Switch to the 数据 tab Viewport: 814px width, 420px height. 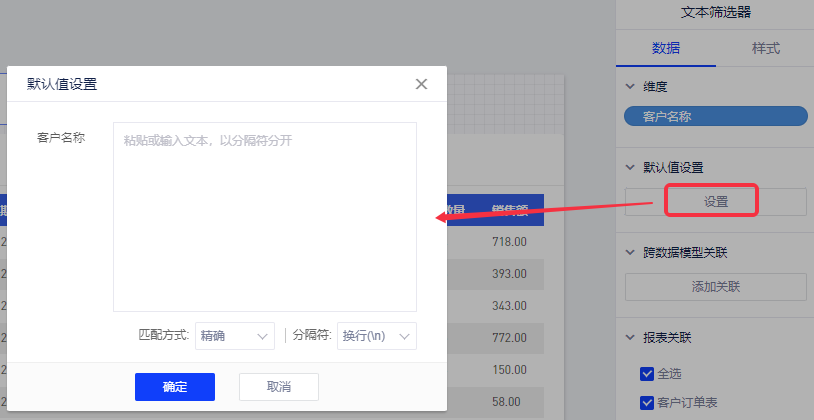tap(666, 48)
